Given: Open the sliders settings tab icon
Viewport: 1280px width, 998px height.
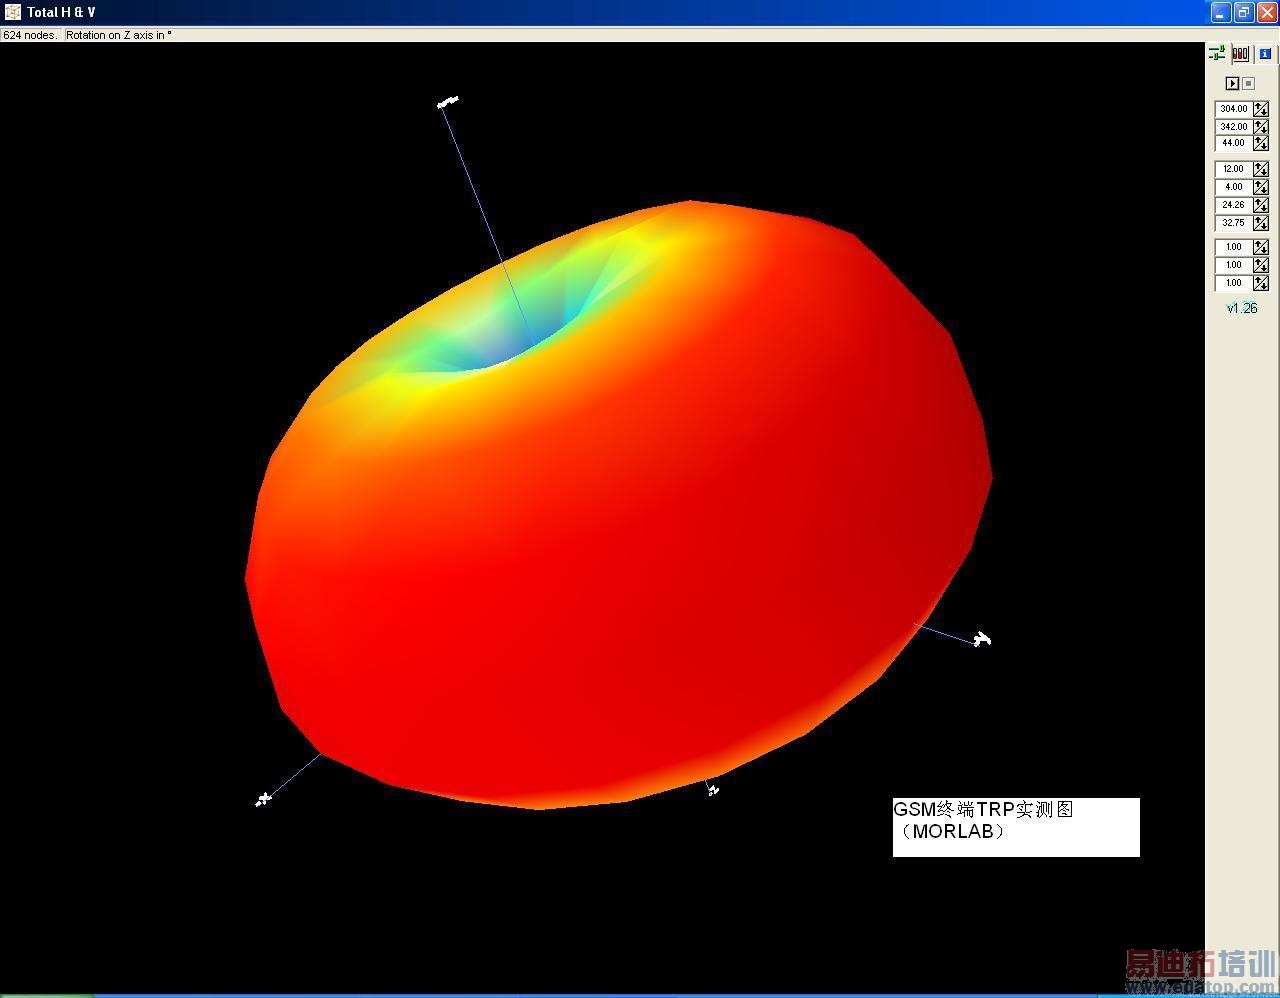Looking at the screenshot, I should pyautogui.click(x=1217, y=54).
